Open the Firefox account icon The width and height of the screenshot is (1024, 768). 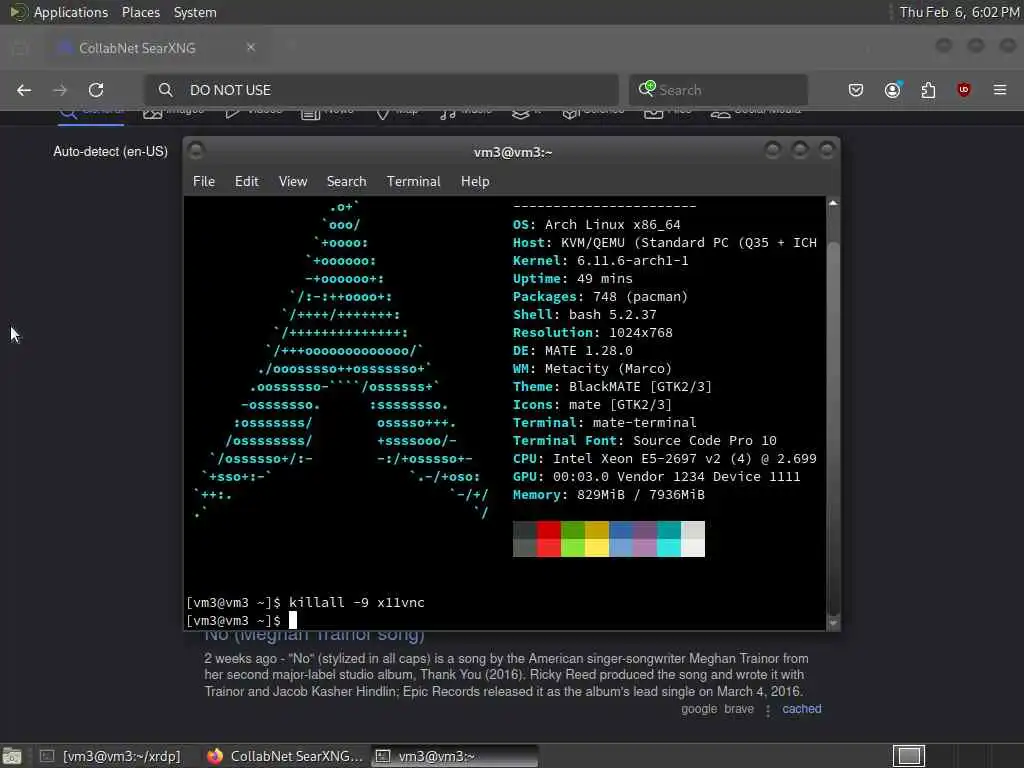pyautogui.click(x=893, y=89)
